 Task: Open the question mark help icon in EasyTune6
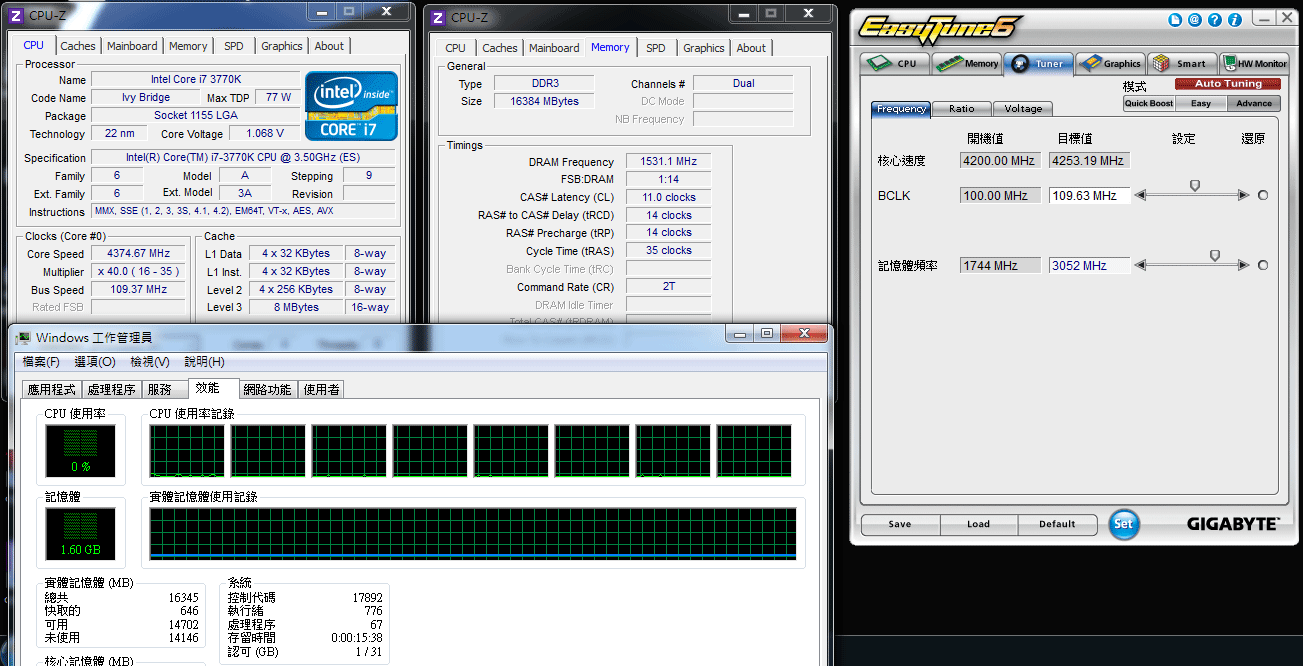[1215, 20]
